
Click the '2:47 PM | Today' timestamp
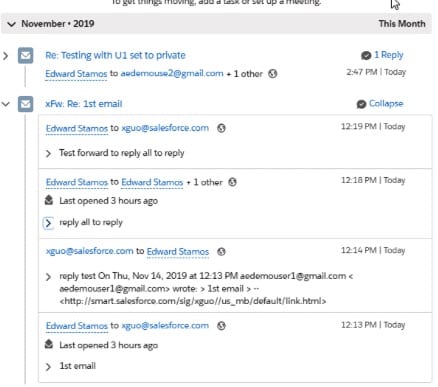[376, 72]
